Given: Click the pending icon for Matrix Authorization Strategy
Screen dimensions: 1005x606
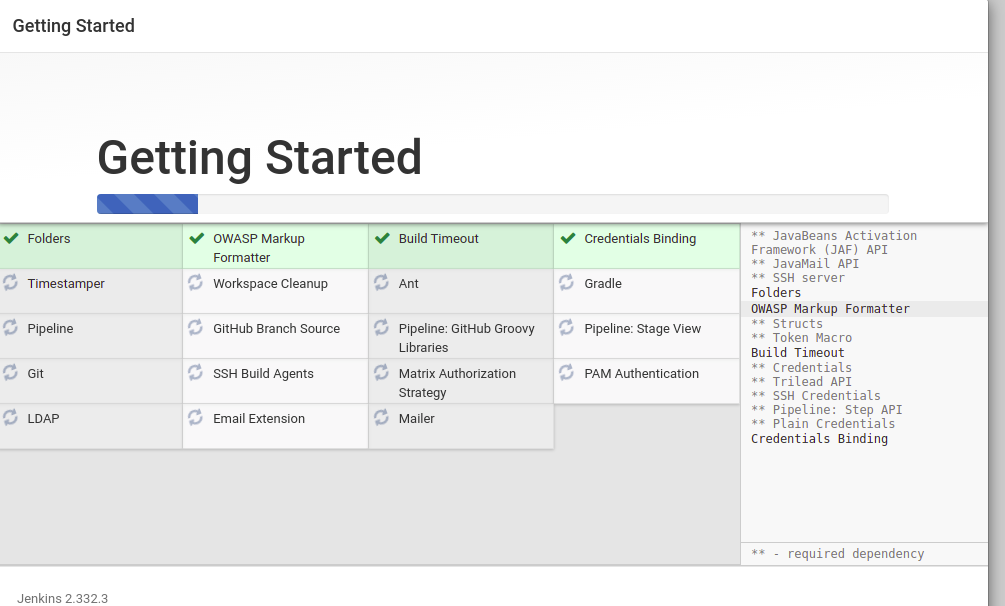Looking at the screenshot, I should pyautogui.click(x=381, y=372).
